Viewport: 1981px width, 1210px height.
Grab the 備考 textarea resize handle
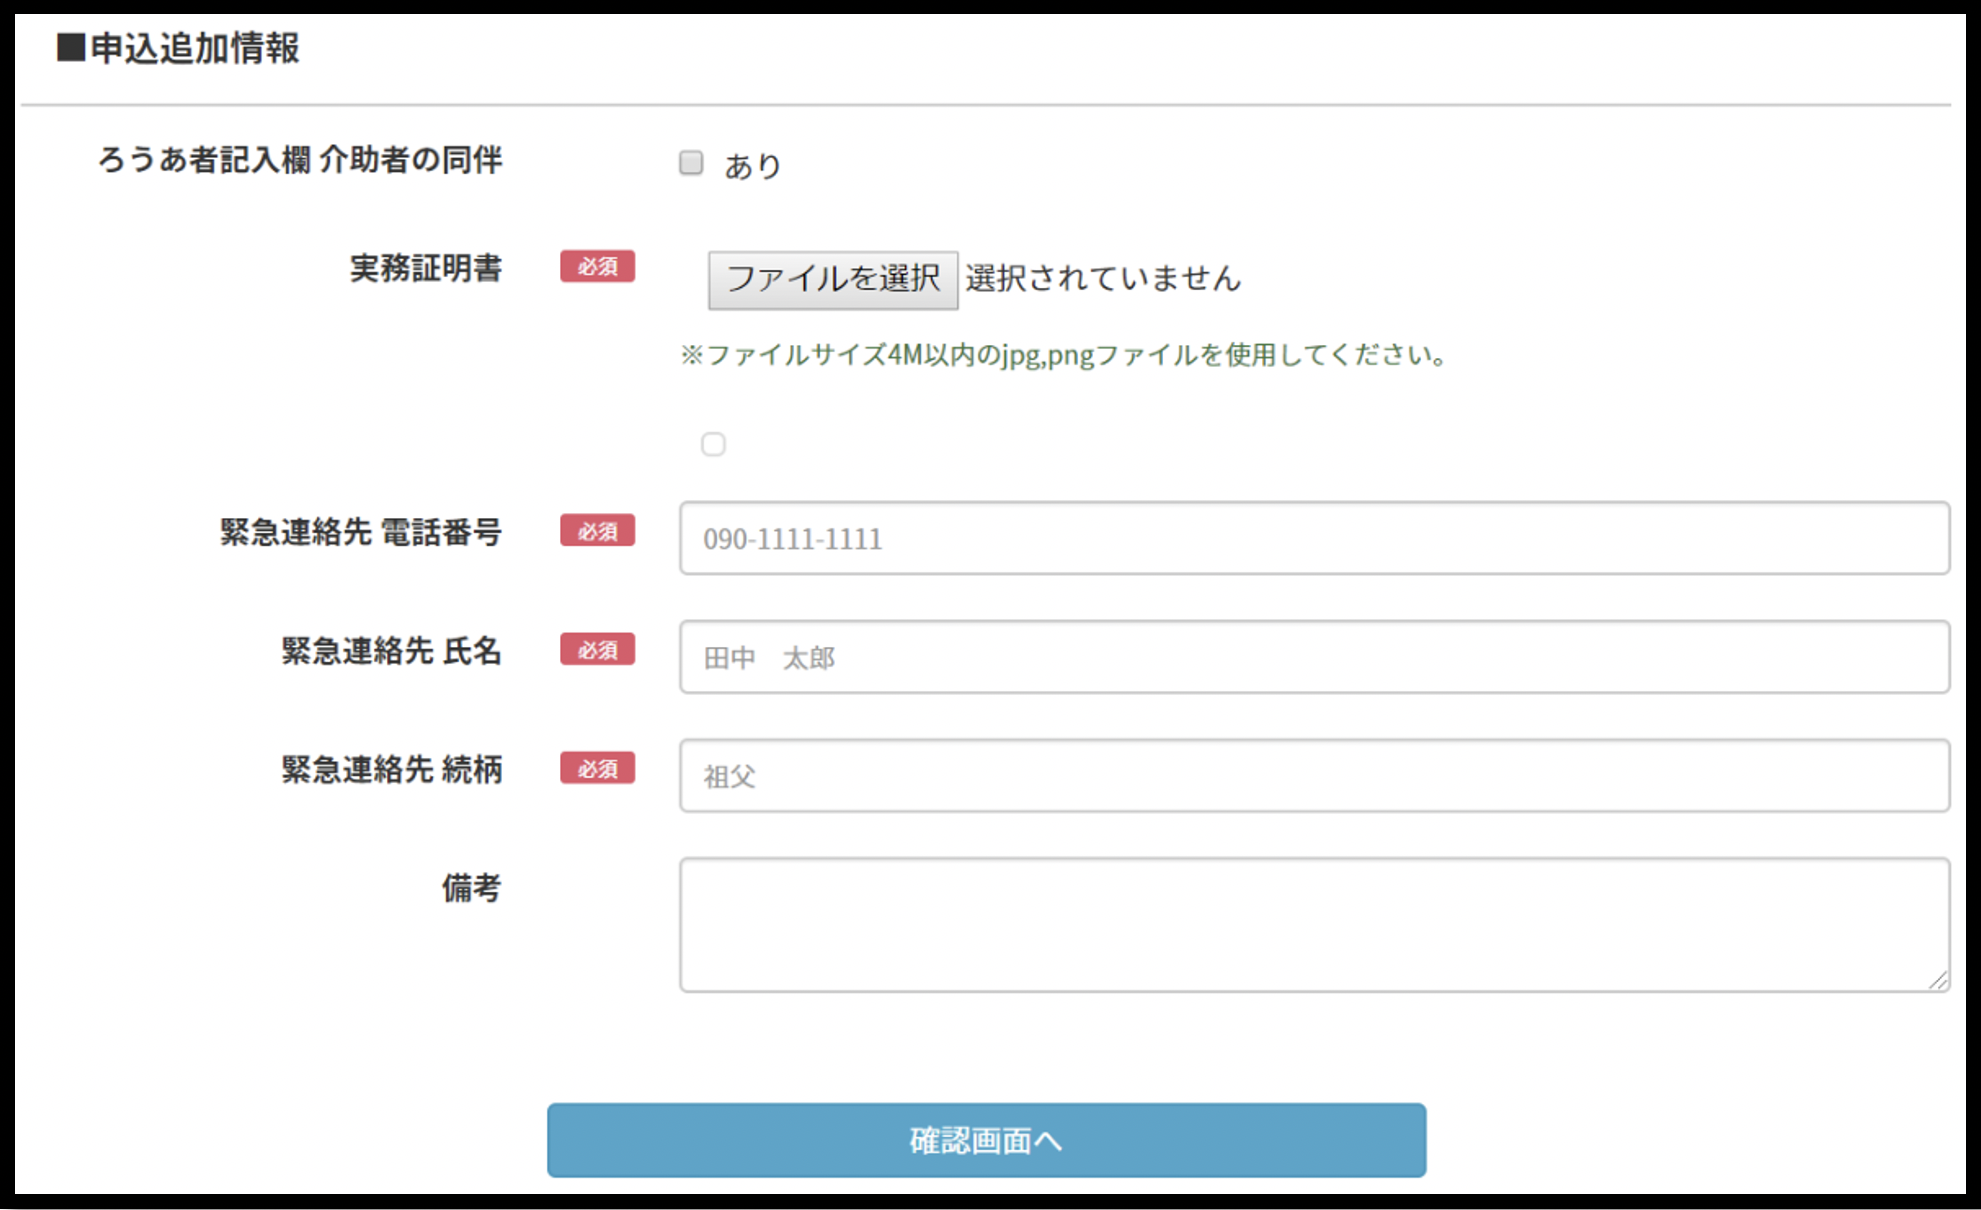coord(1938,981)
